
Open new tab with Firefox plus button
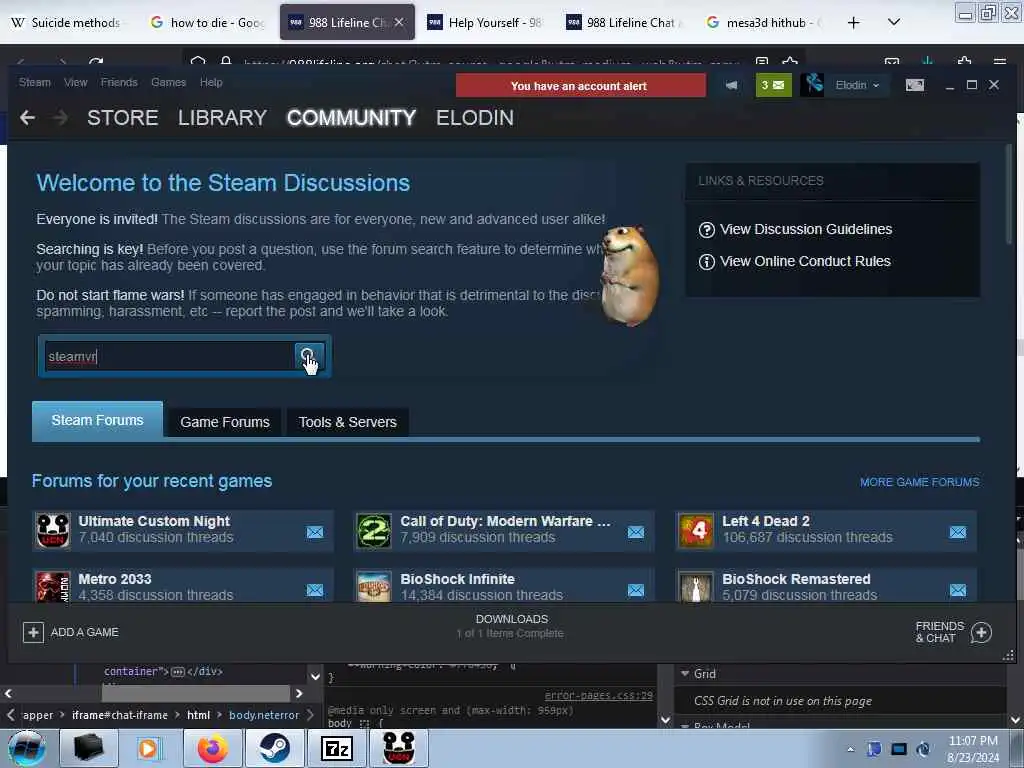(853, 23)
